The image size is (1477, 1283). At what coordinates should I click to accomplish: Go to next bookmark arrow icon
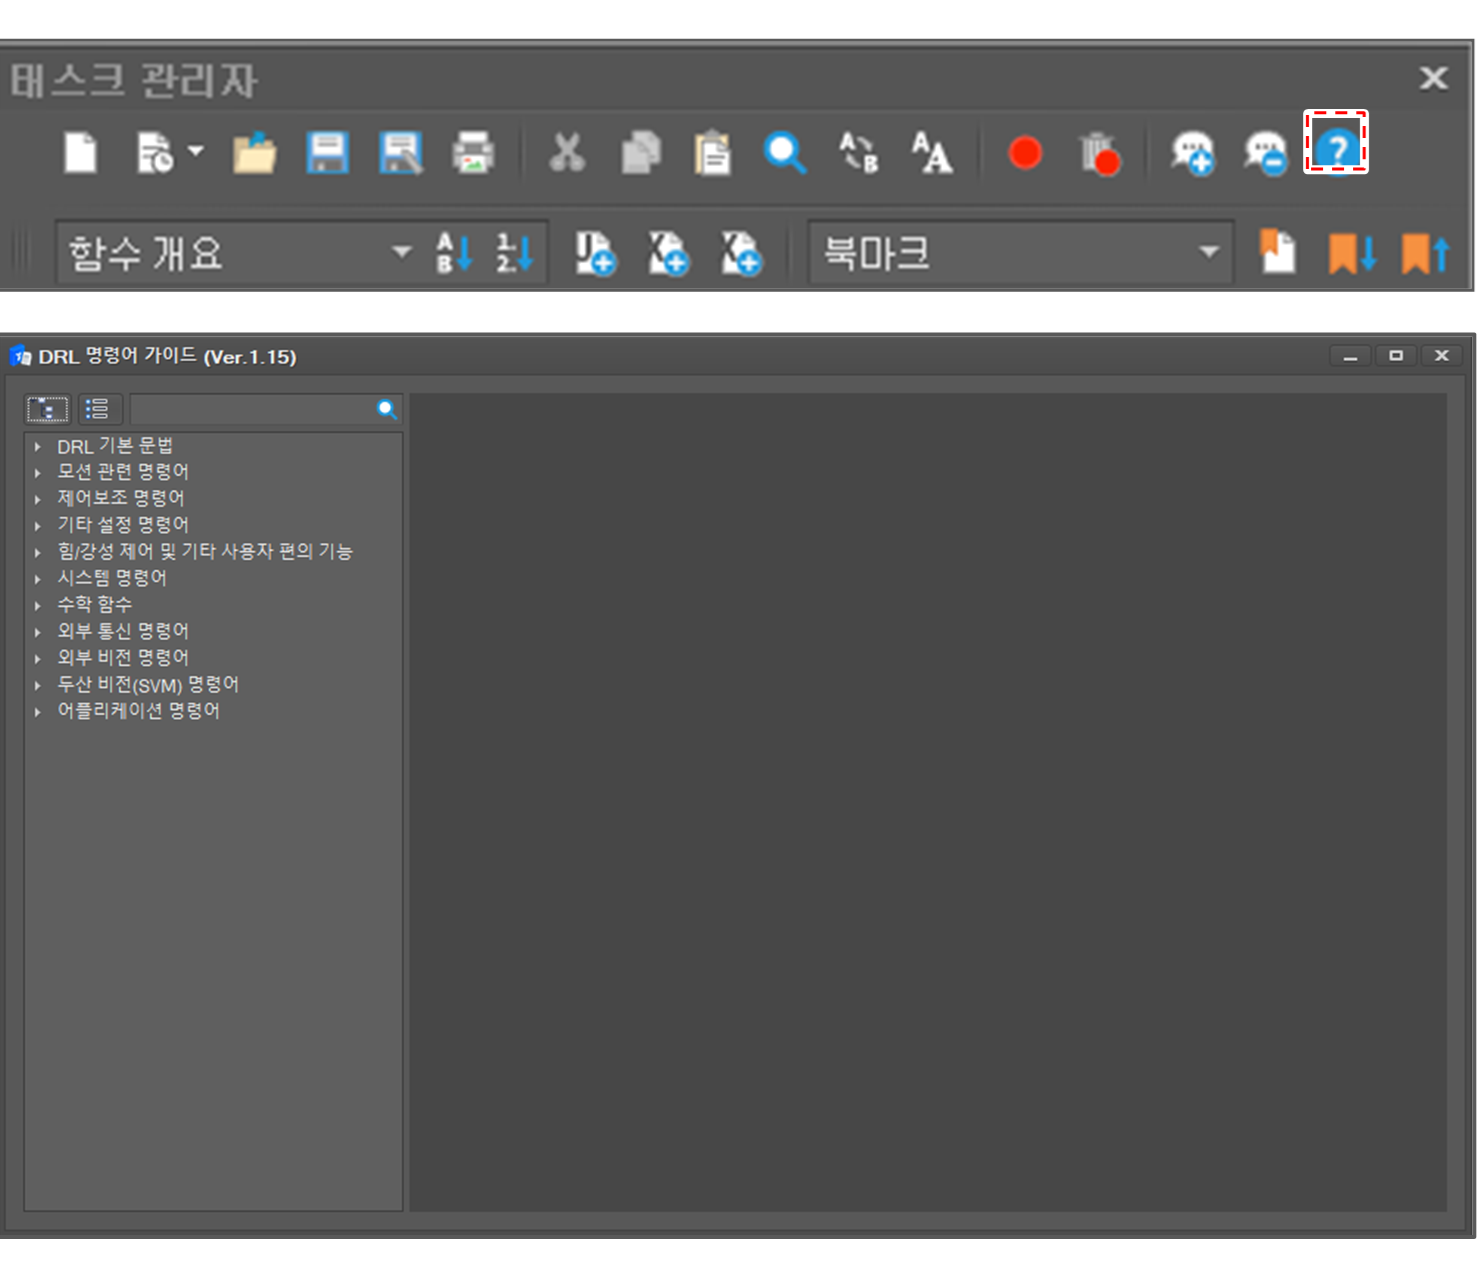coord(1352,253)
